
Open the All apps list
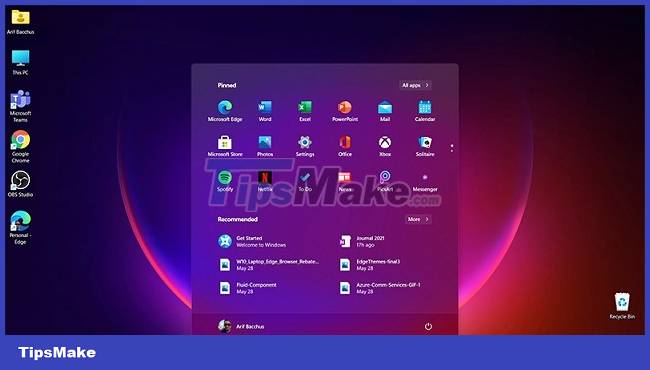(x=415, y=85)
